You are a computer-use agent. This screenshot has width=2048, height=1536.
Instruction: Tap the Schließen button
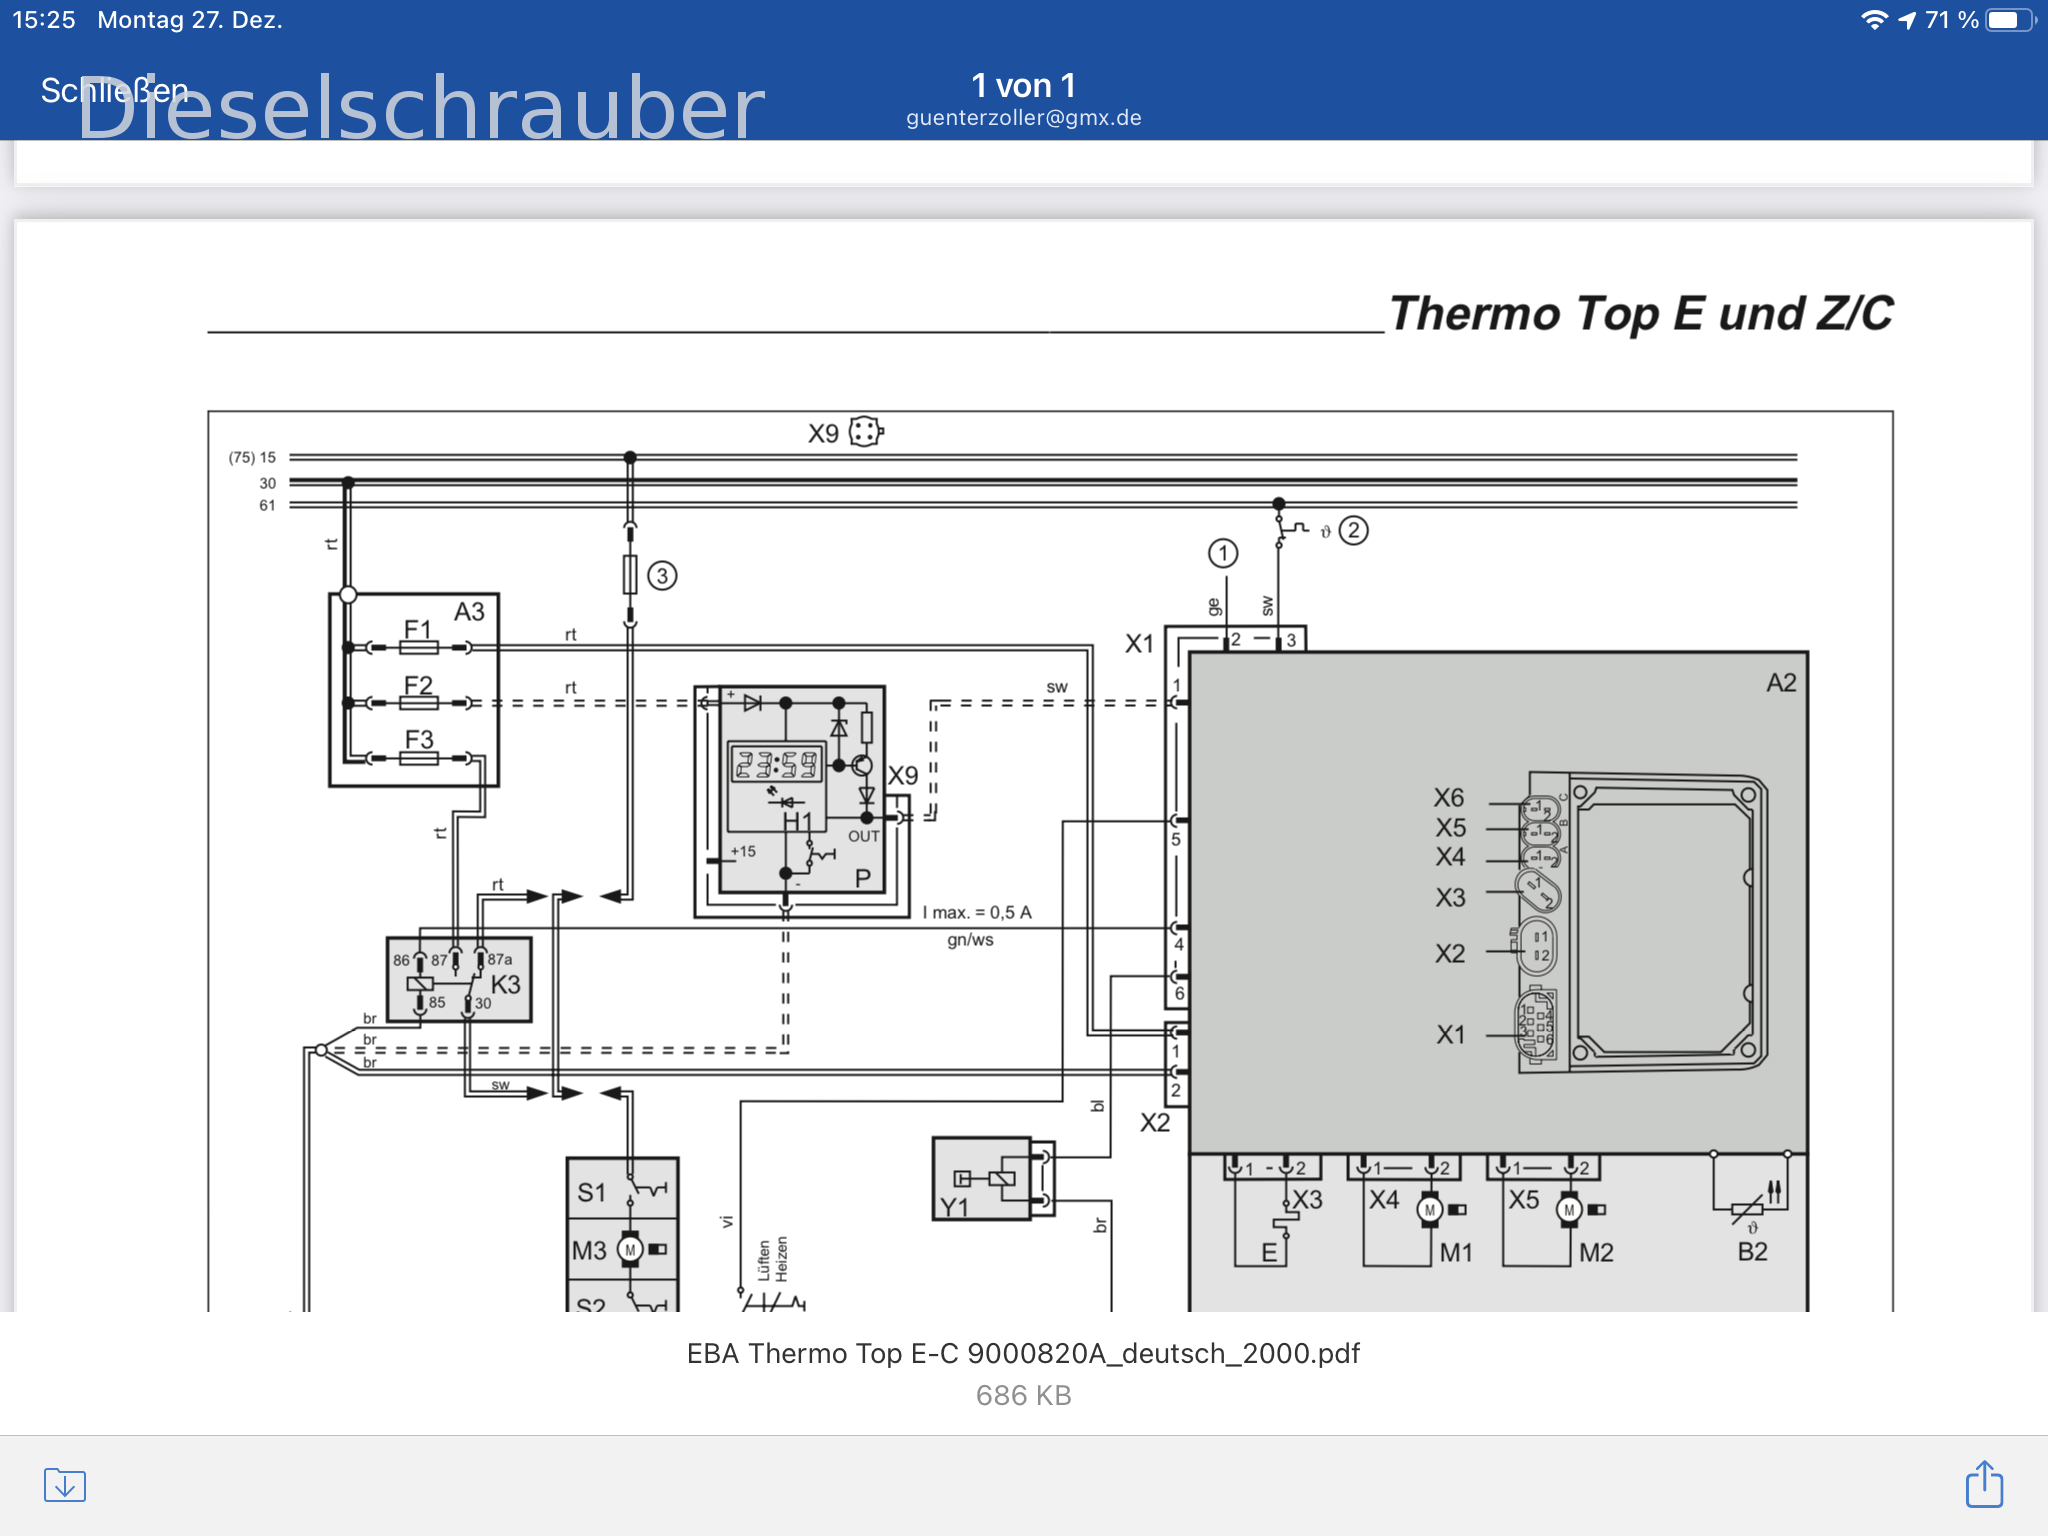[x=114, y=91]
